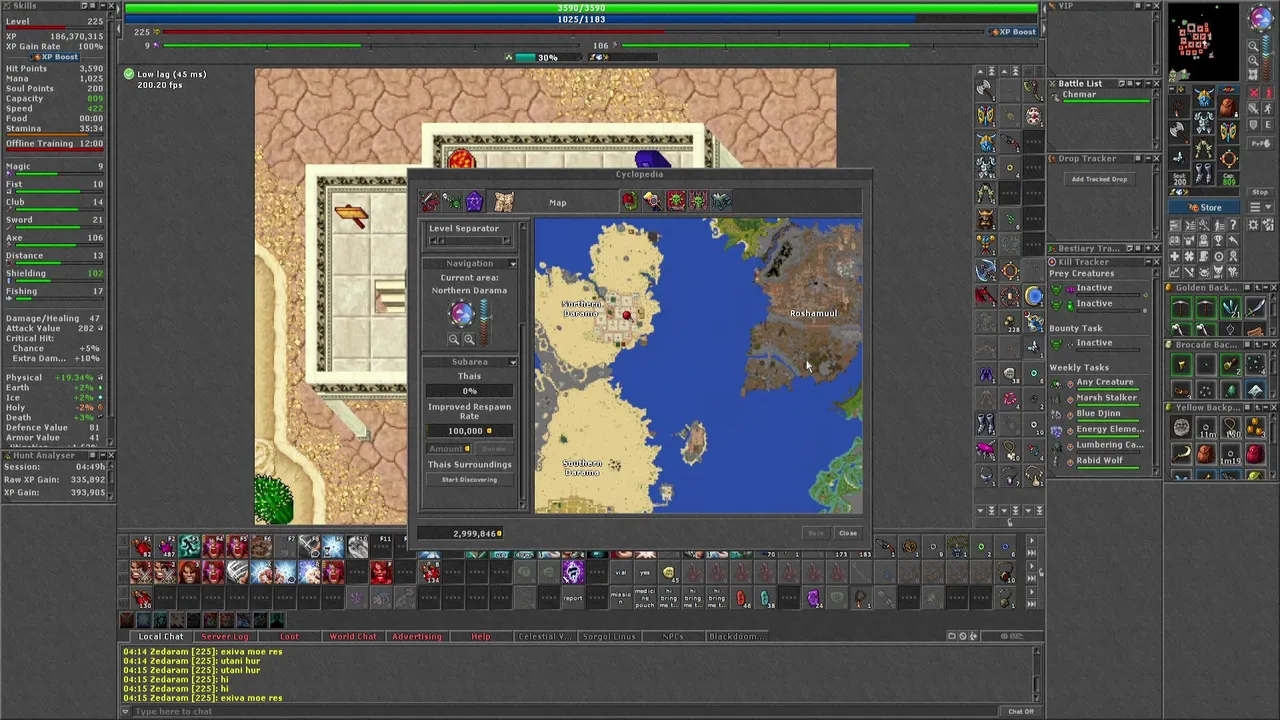Click the red position marker on the map

click(x=627, y=316)
